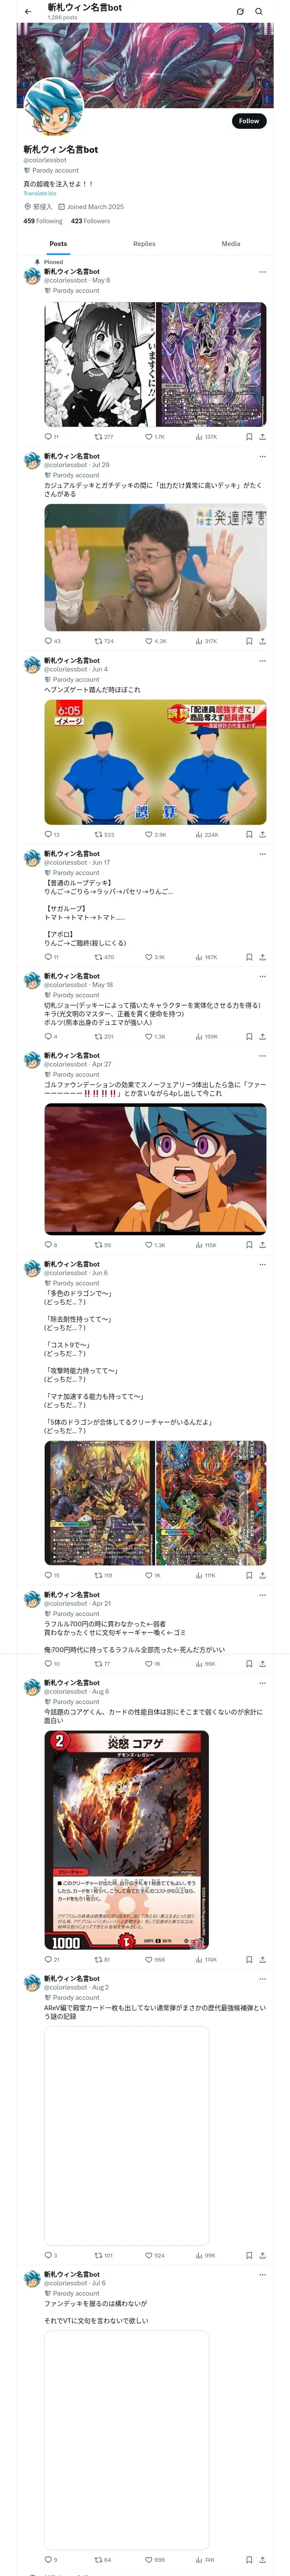Image resolution: width=290 pixels, height=2576 pixels.
Task: Switch to the Media tab
Action: pyautogui.click(x=231, y=243)
